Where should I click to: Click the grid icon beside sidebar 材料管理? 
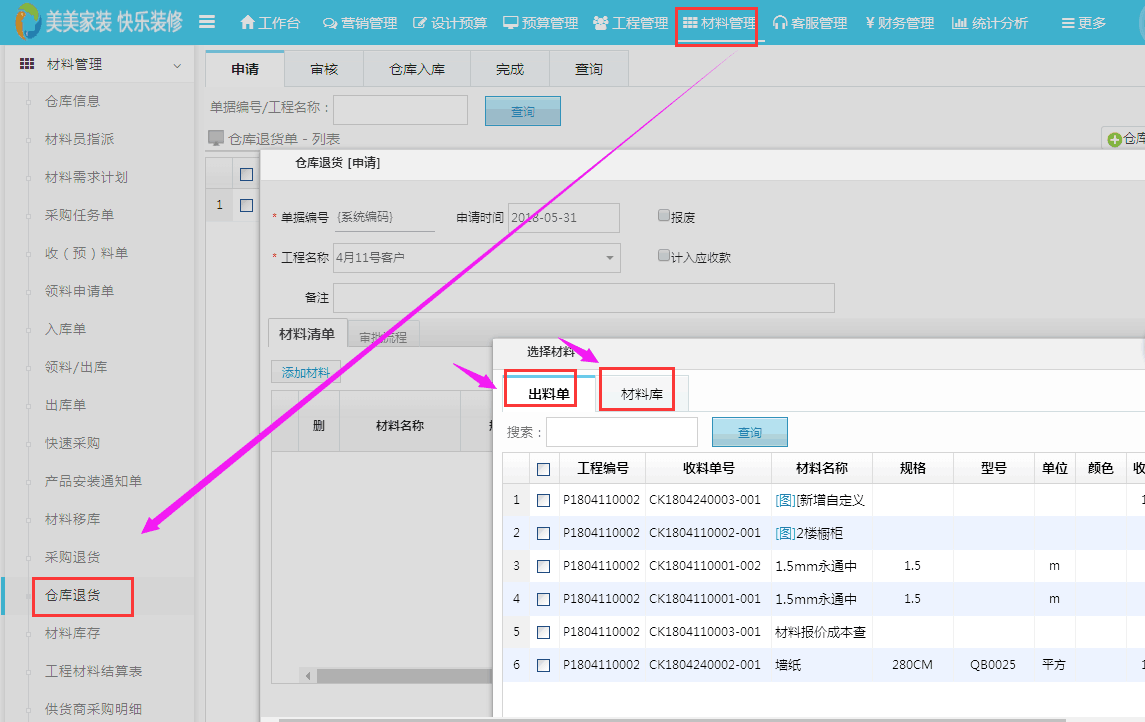tap(25, 63)
